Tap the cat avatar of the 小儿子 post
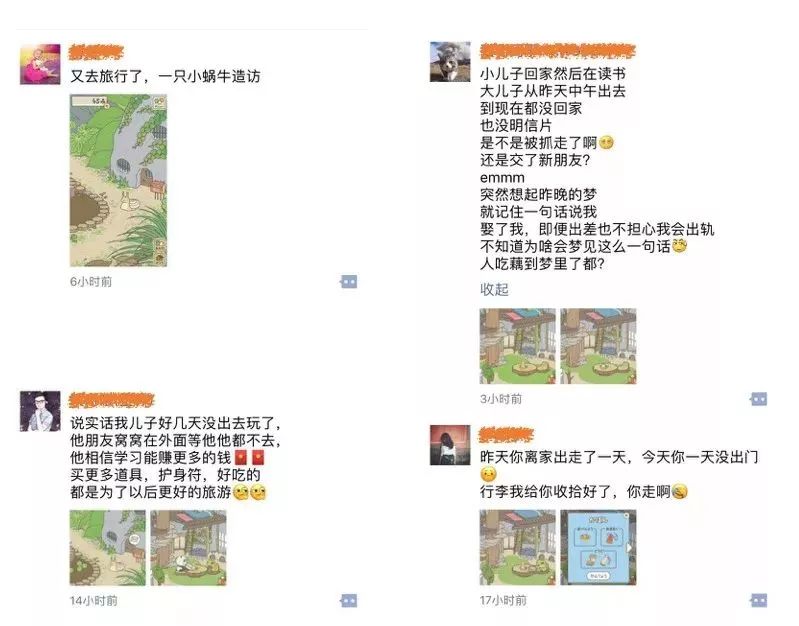This screenshot has height=626, width=799. click(x=450, y=62)
